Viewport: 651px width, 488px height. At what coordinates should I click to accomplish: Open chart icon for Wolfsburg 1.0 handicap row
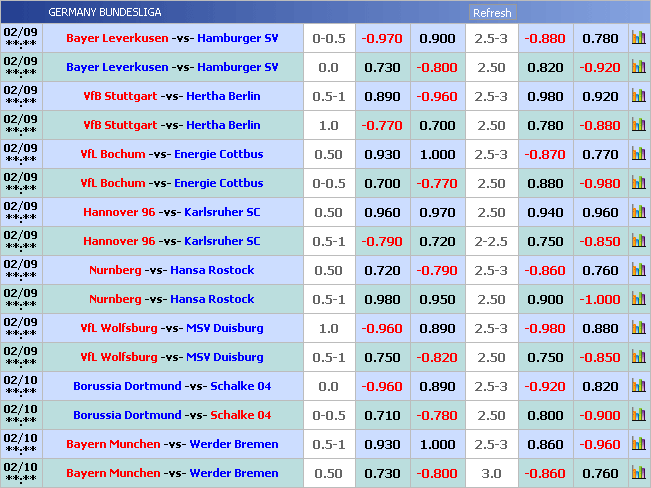click(x=638, y=329)
